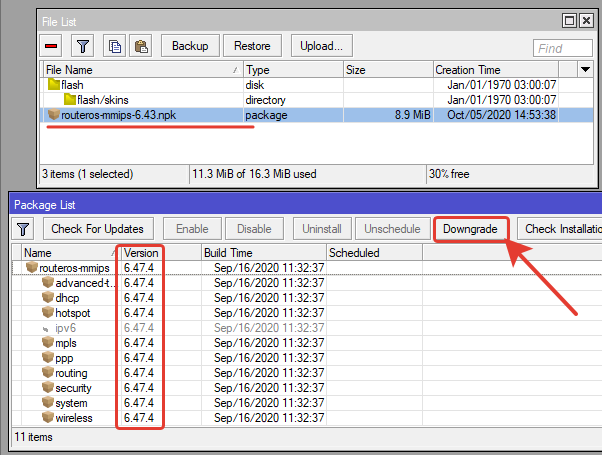This screenshot has height=455, width=602.
Task: Open the filter funnel in Package List toolbar
Action: tap(23, 229)
